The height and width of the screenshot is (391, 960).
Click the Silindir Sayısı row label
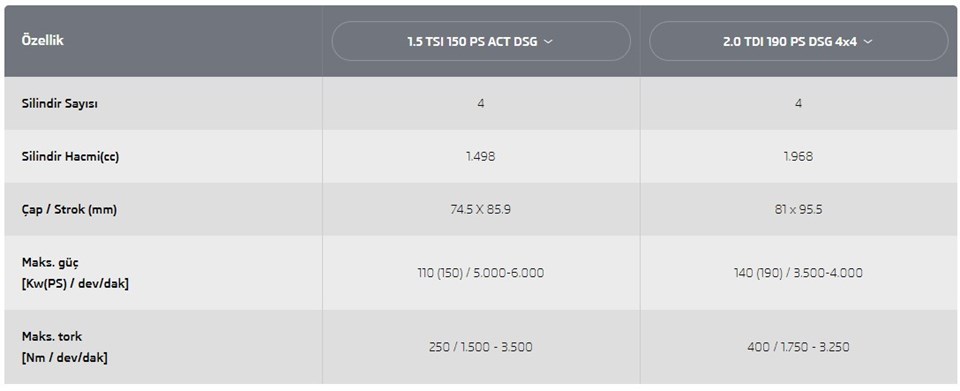(60, 103)
